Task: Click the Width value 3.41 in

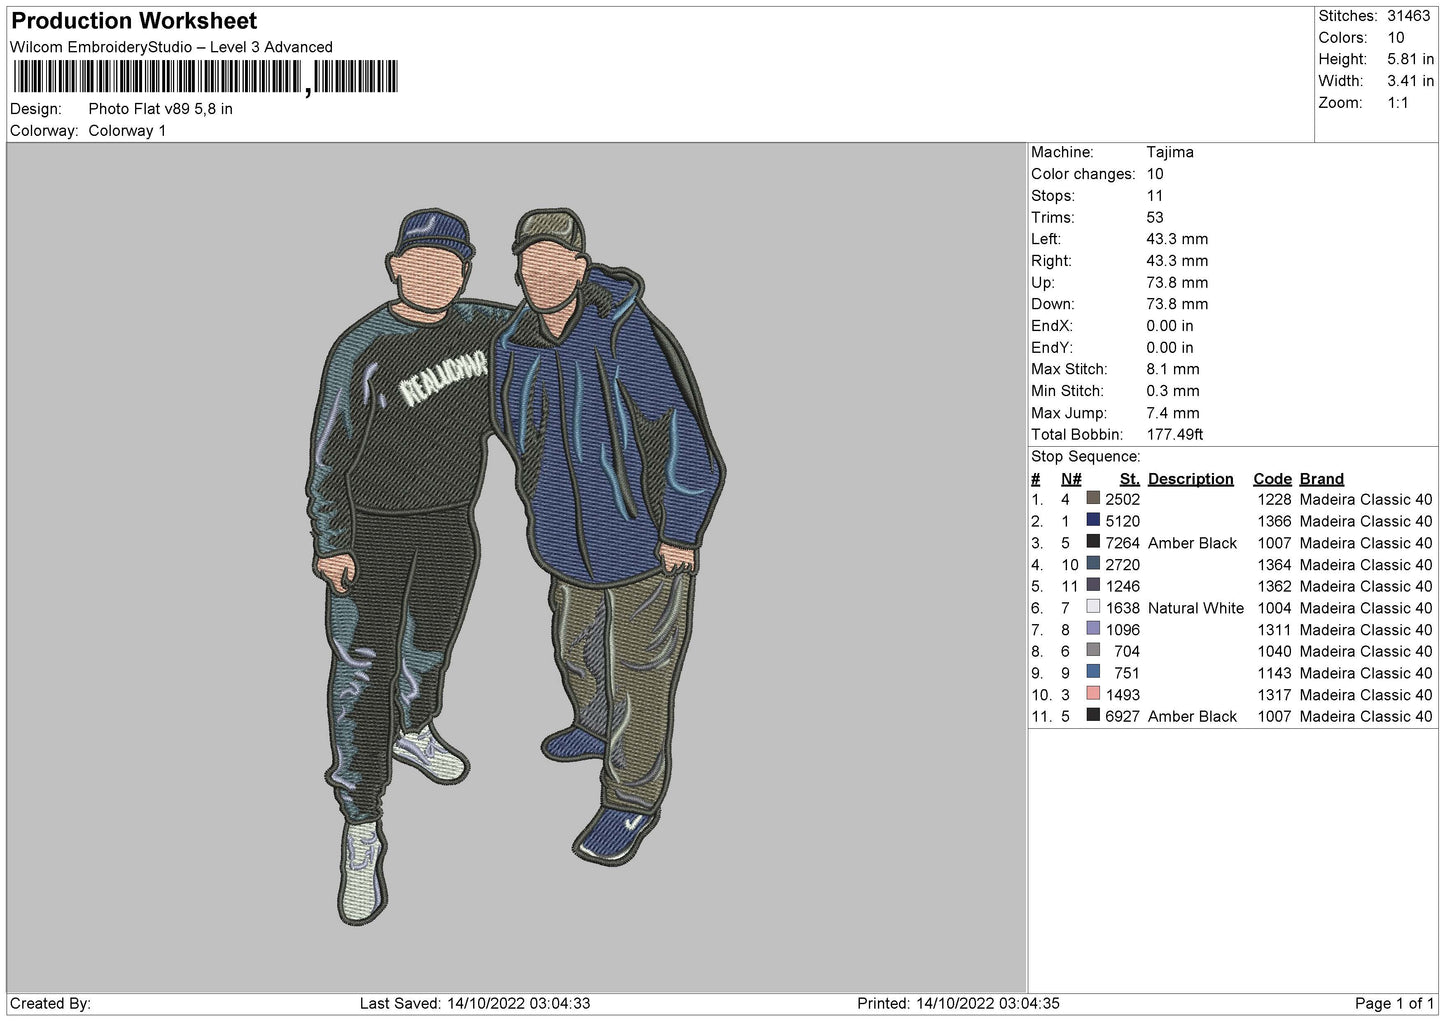Action: coord(1410,81)
